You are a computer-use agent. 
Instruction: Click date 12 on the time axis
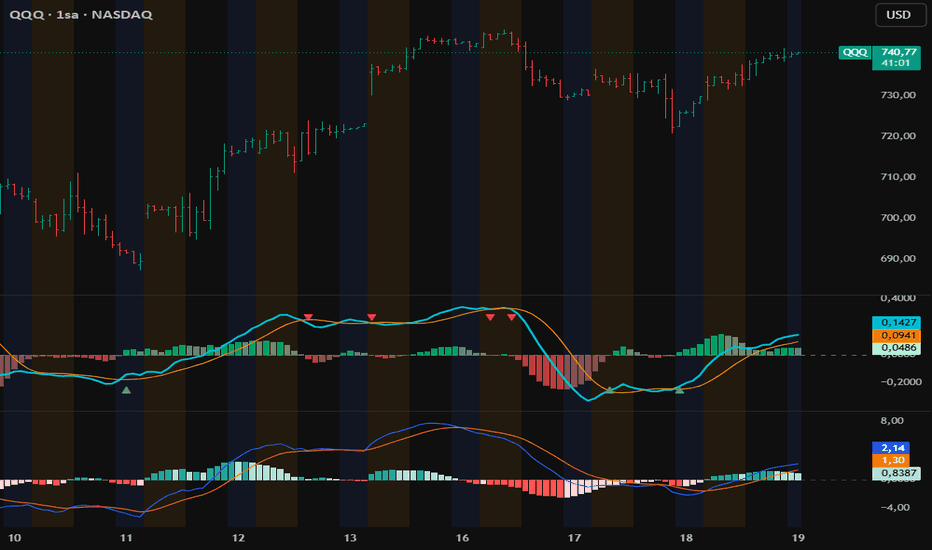238,538
